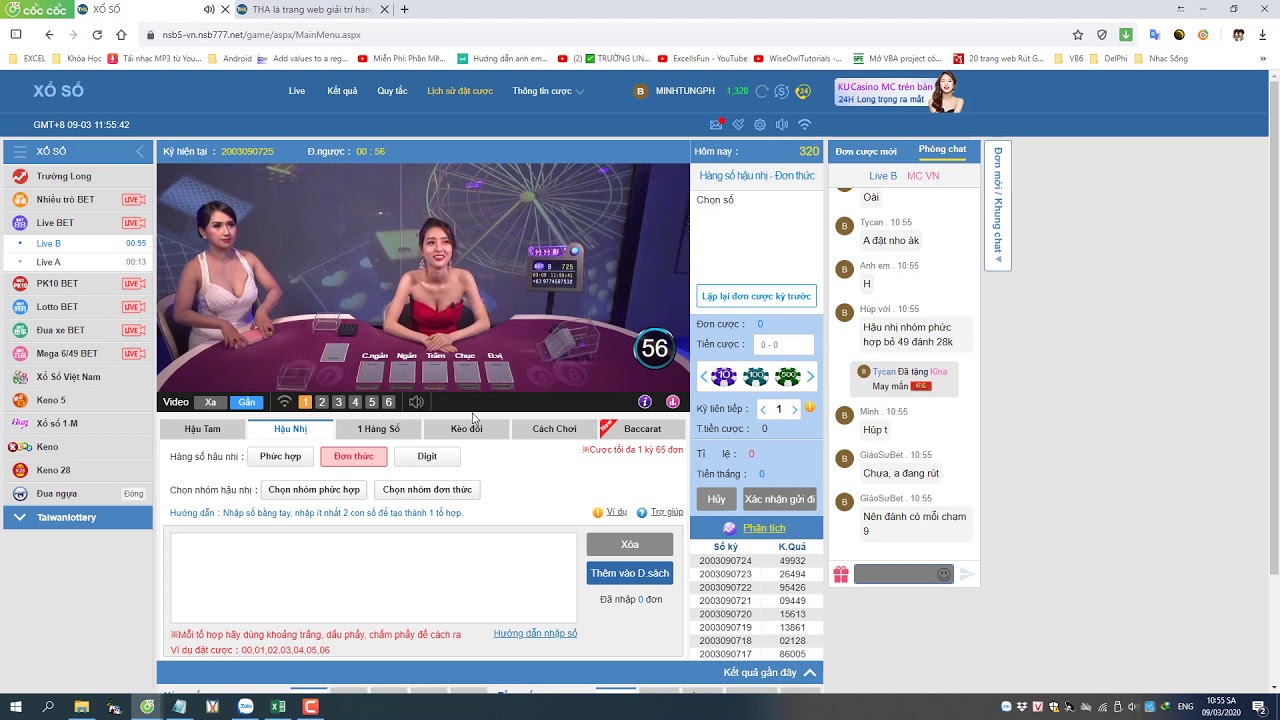Open Keno 5 game

78,400
